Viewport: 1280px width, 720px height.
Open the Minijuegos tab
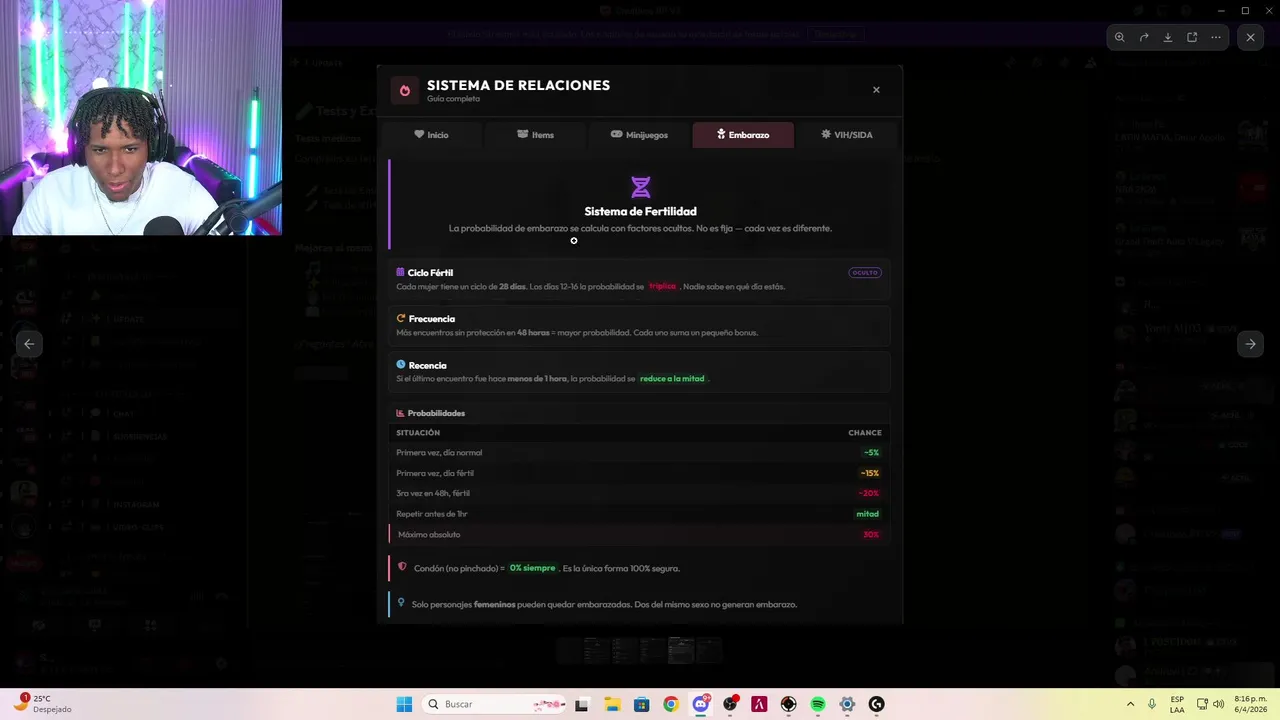tap(639, 135)
